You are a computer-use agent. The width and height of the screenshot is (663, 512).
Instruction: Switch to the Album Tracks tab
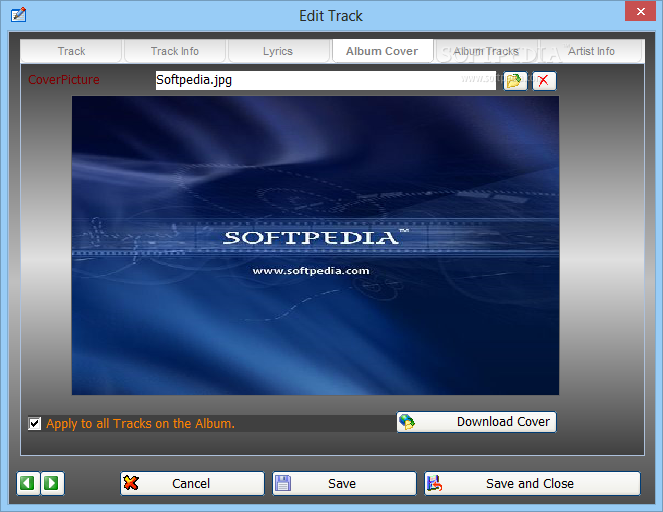pyautogui.click(x=486, y=51)
